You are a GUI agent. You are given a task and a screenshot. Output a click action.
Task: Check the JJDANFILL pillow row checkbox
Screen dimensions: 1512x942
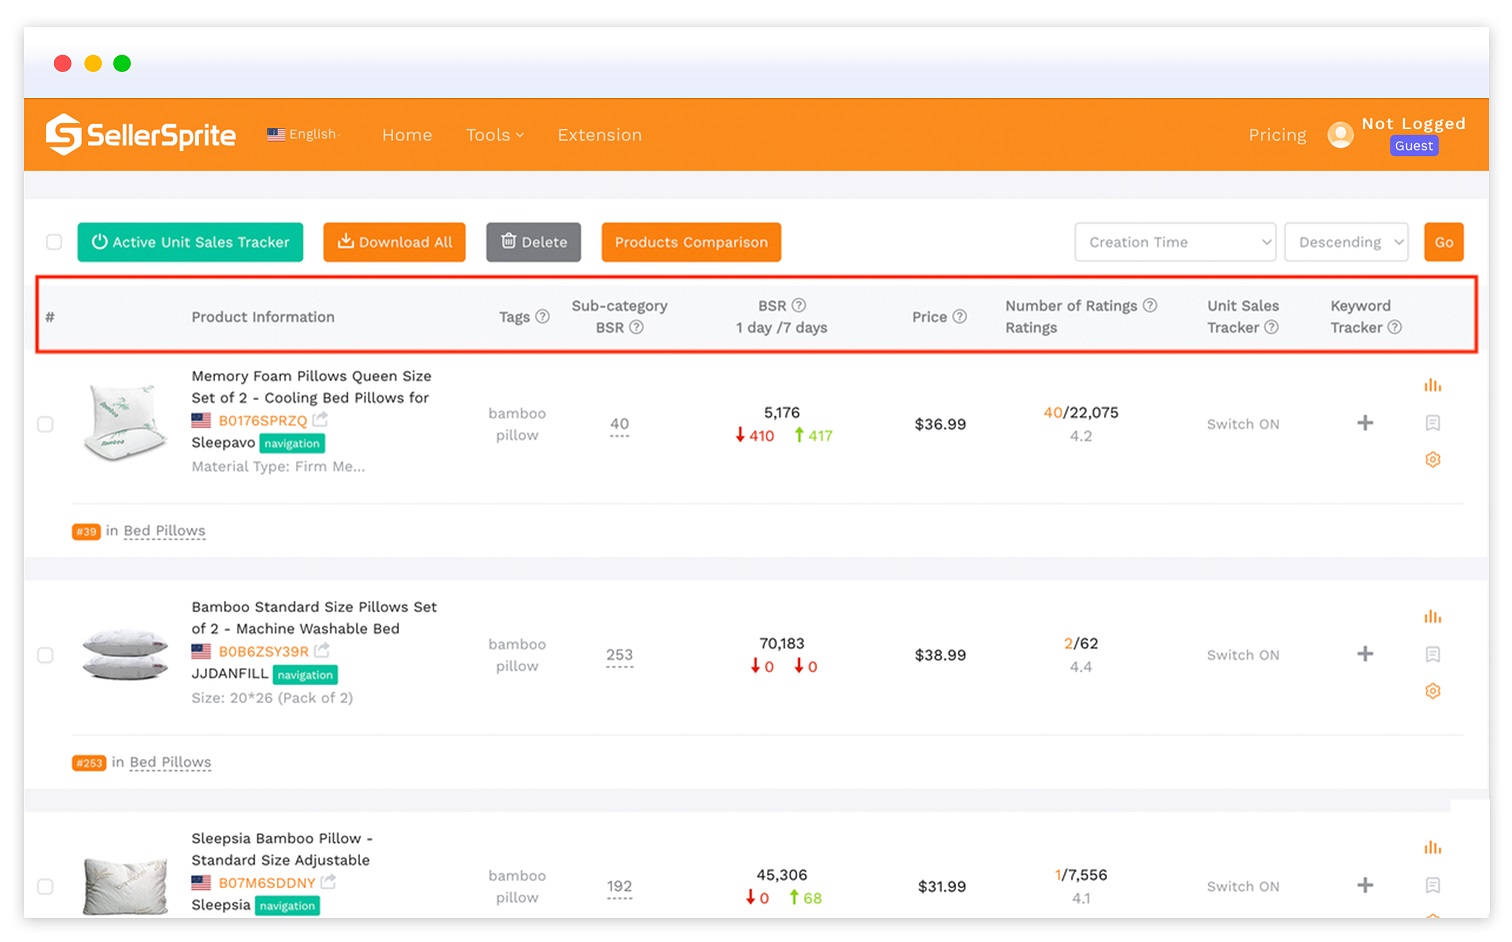[x=45, y=655]
